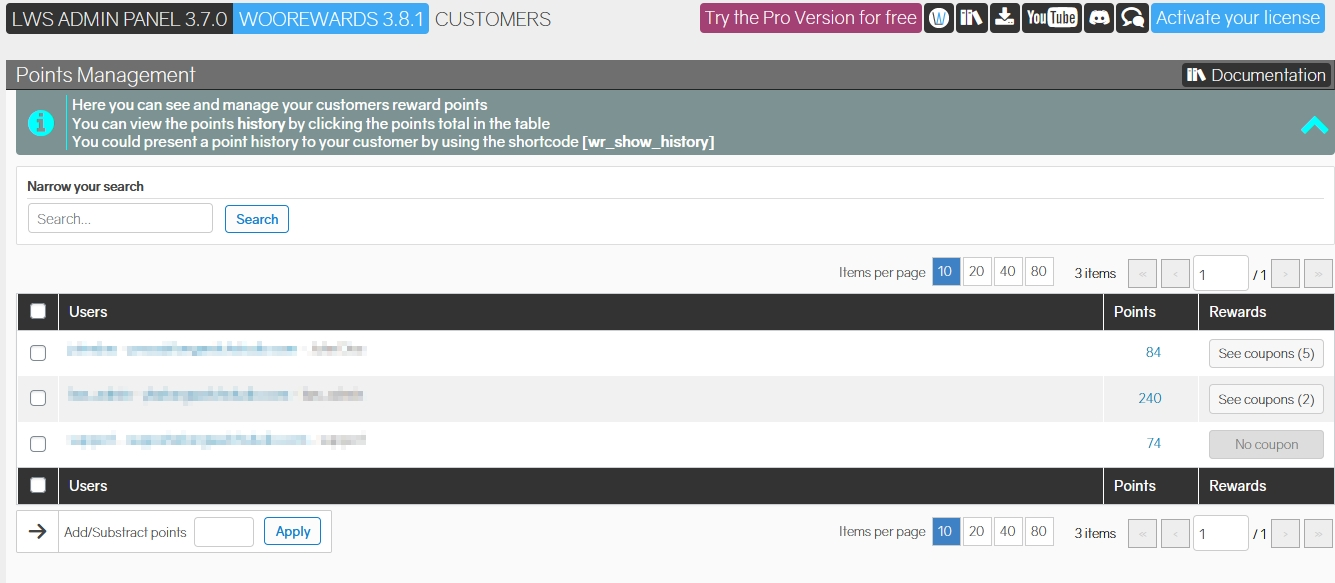This screenshot has width=1335, height=583.
Task: View points history for 240 points
Action: tap(1150, 398)
